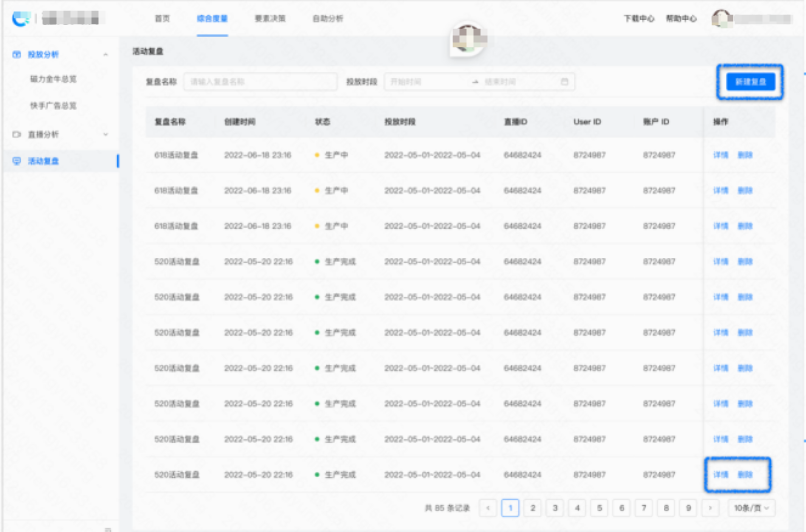The width and height of the screenshot is (806, 532).
Task: Navigate to page 8
Action: click(x=666, y=508)
